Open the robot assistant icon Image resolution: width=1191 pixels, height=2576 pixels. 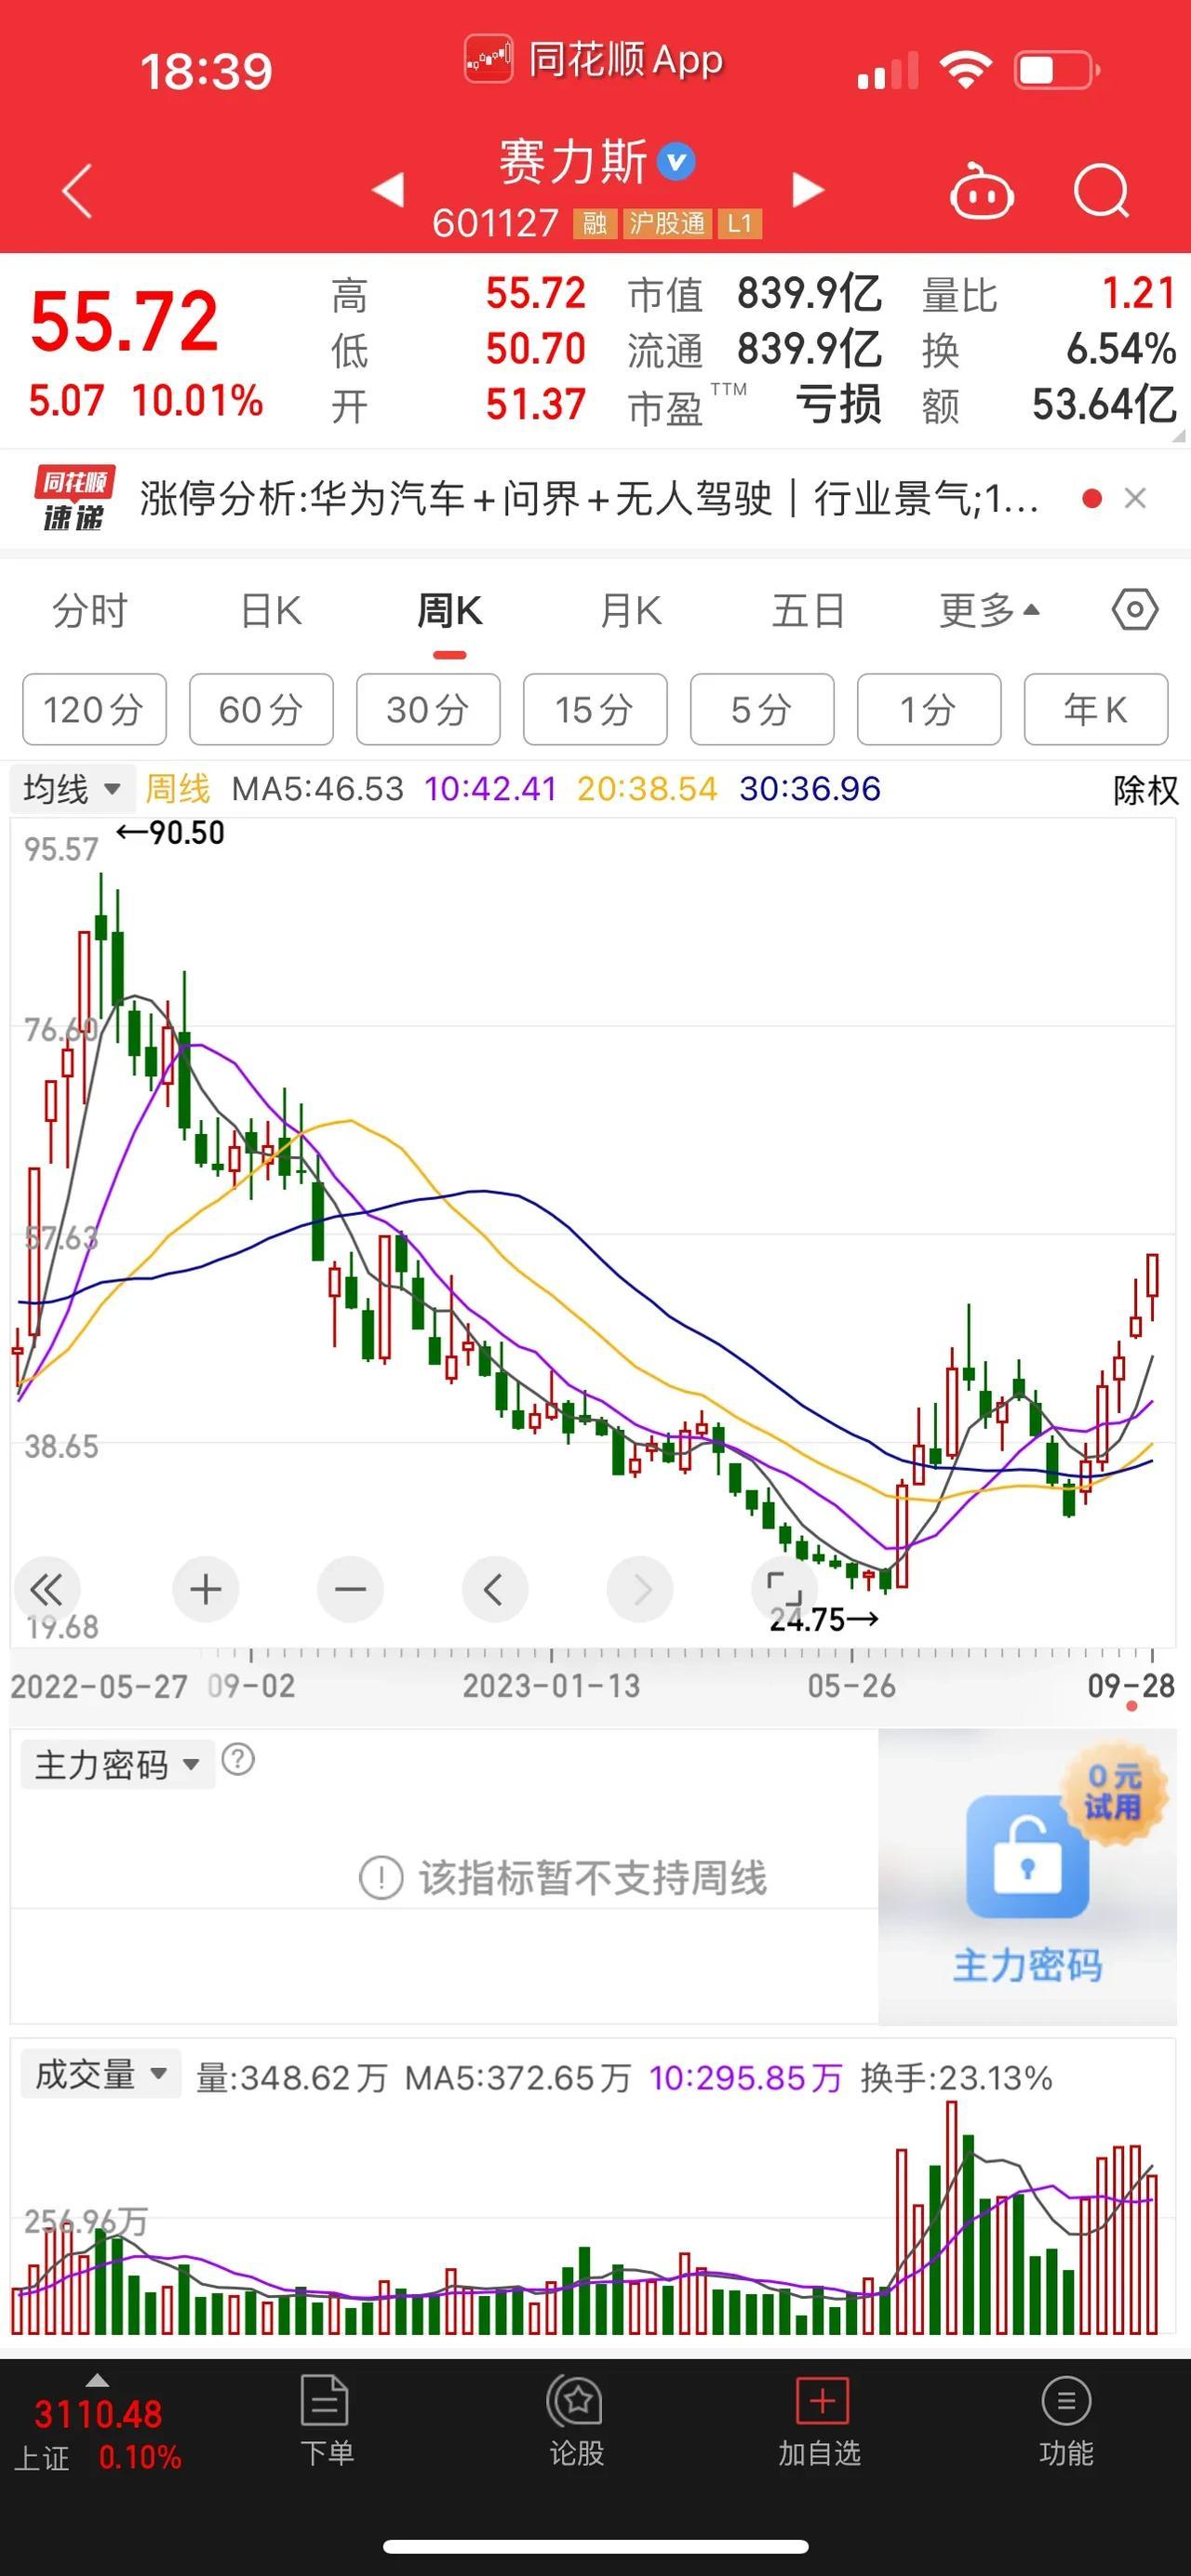click(x=981, y=190)
